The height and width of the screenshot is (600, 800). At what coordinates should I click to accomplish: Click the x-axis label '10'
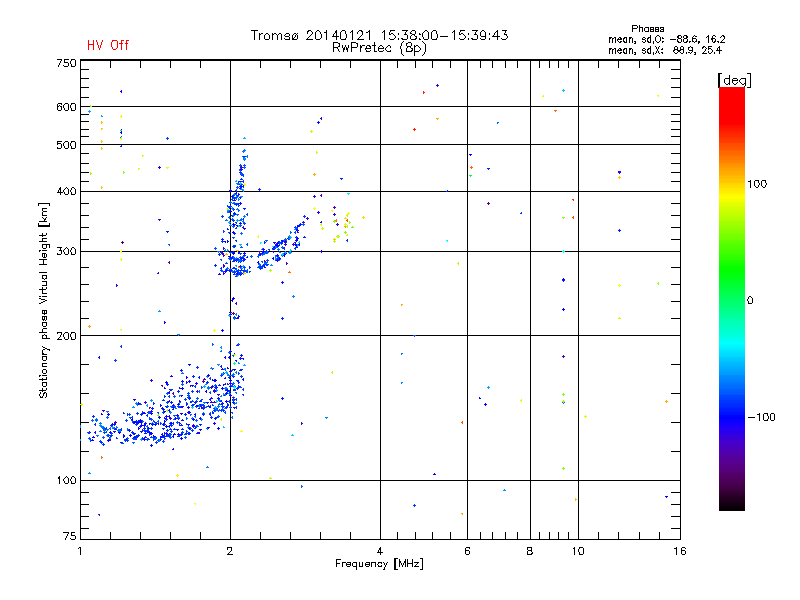point(578,551)
